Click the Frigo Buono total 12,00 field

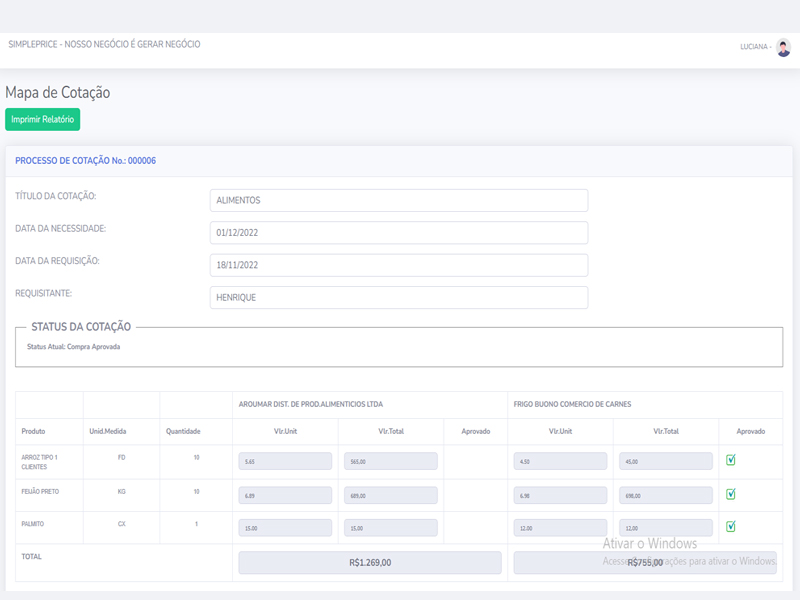(x=666, y=528)
